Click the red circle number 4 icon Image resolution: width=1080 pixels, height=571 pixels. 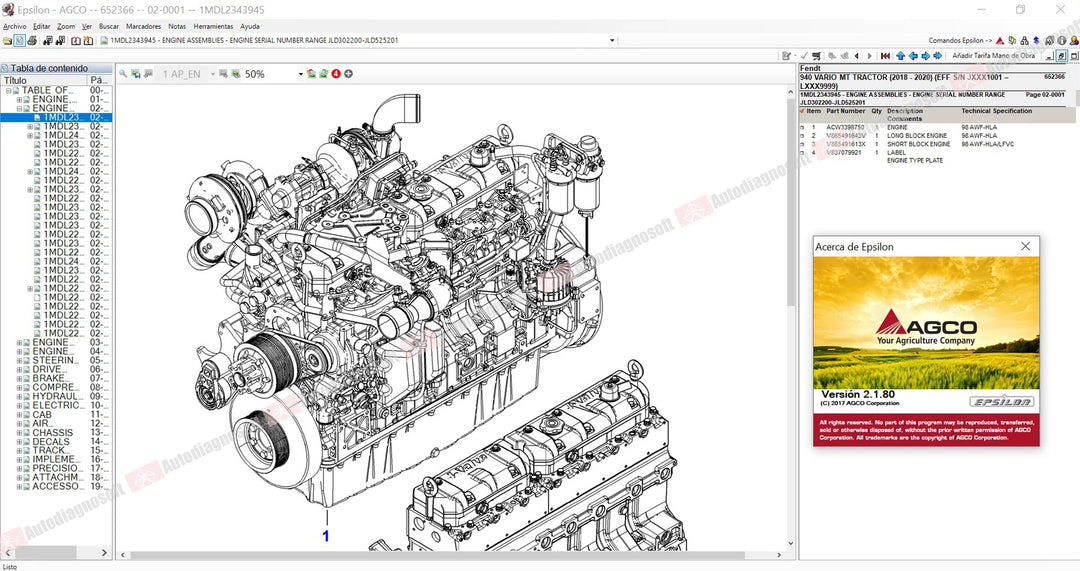pos(336,74)
